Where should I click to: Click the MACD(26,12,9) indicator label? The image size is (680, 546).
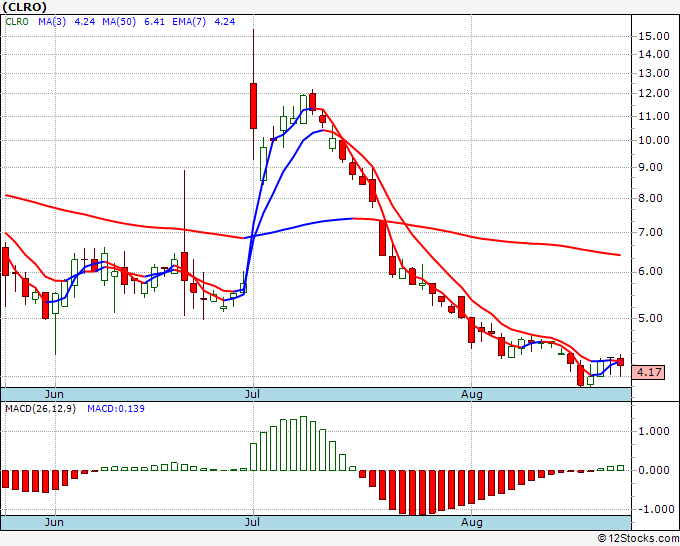(40, 409)
